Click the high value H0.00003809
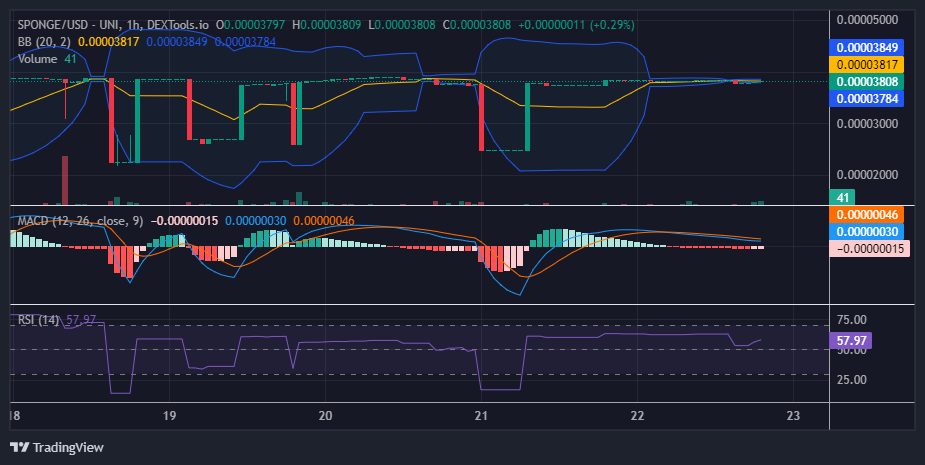 [x=326, y=25]
